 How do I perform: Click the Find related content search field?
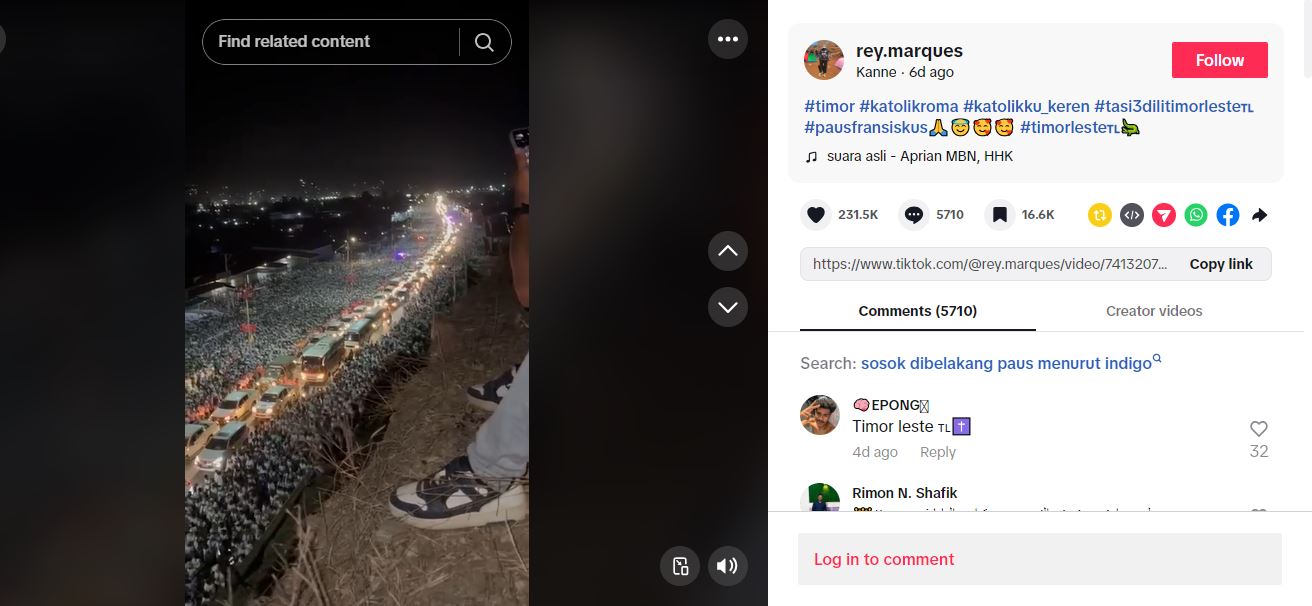pyautogui.click(x=330, y=42)
